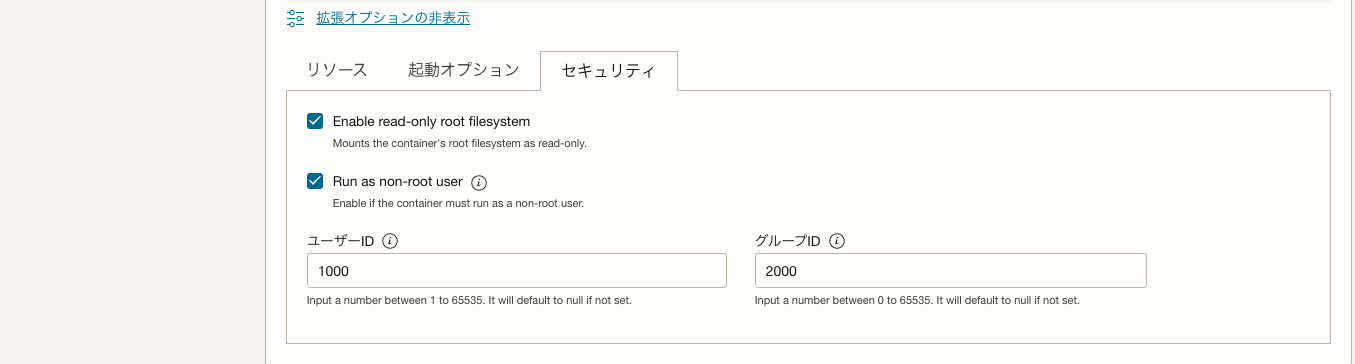Uncheck Enable read-only root filesystem
The width and height of the screenshot is (1355, 364).
(x=315, y=121)
